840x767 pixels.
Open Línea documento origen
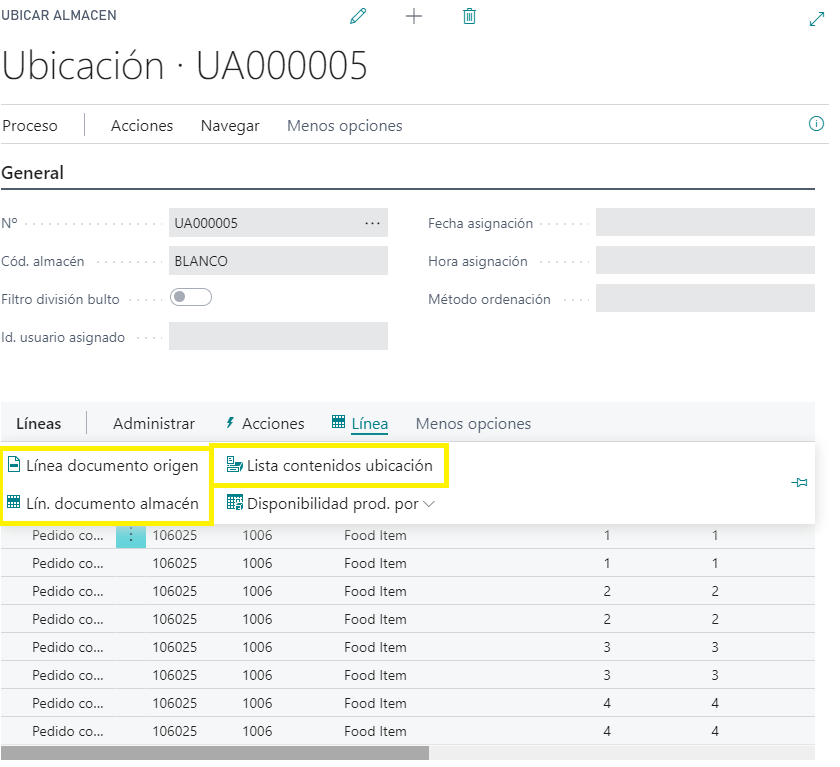[112, 465]
